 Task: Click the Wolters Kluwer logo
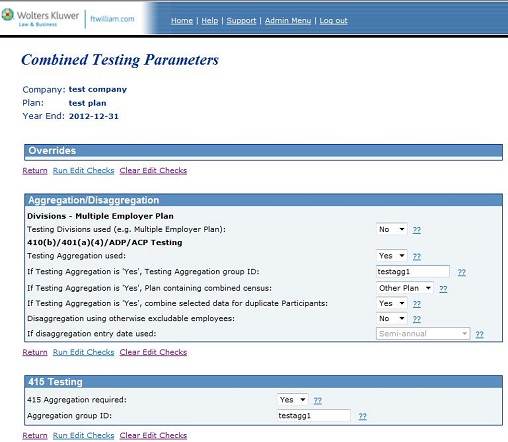pos(40,18)
